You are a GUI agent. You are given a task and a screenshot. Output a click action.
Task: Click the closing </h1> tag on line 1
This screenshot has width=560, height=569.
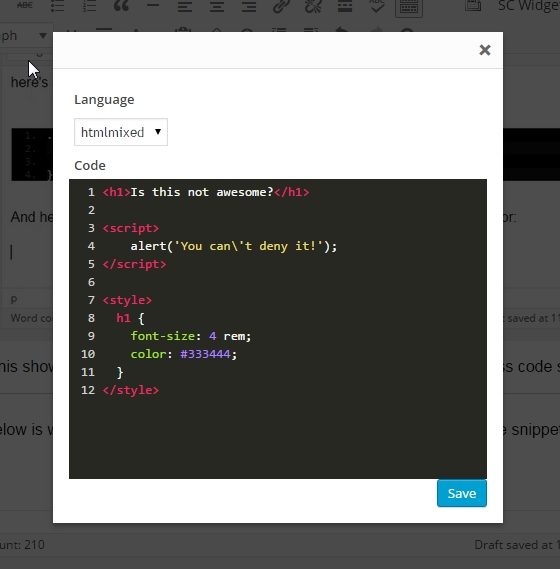(x=292, y=192)
